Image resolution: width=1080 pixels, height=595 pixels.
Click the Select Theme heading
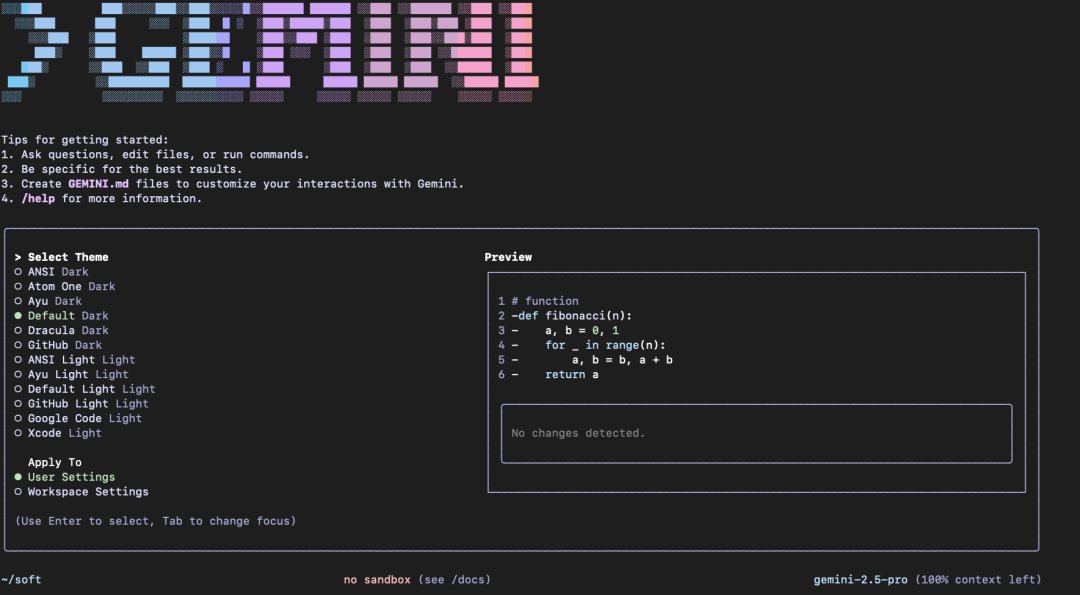[x=68, y=257]
